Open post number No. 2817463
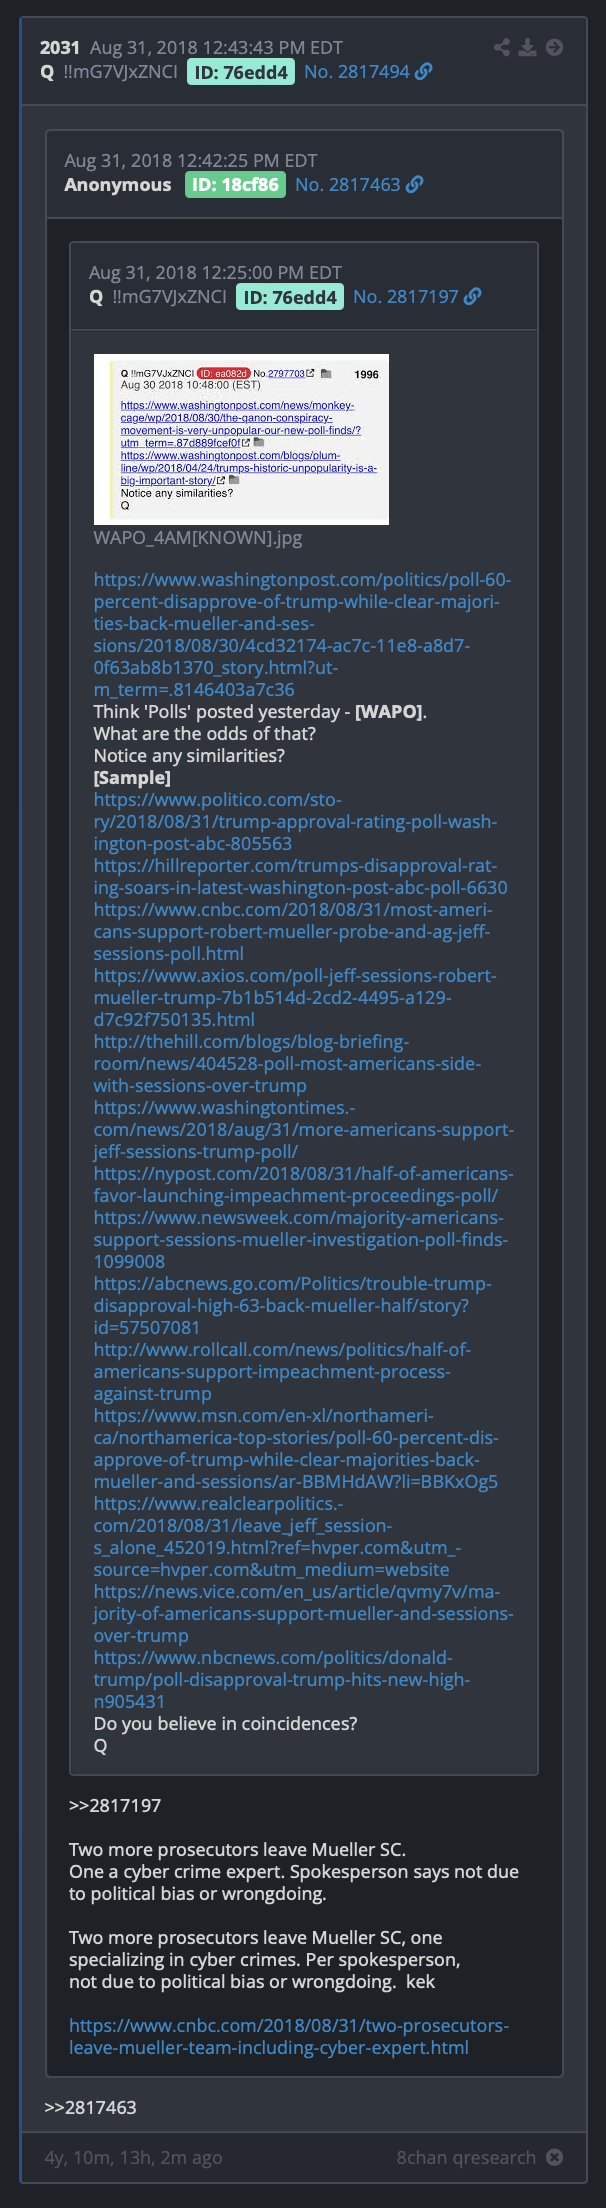This screenshot has height=2208, width=606. tap(348, 185)
